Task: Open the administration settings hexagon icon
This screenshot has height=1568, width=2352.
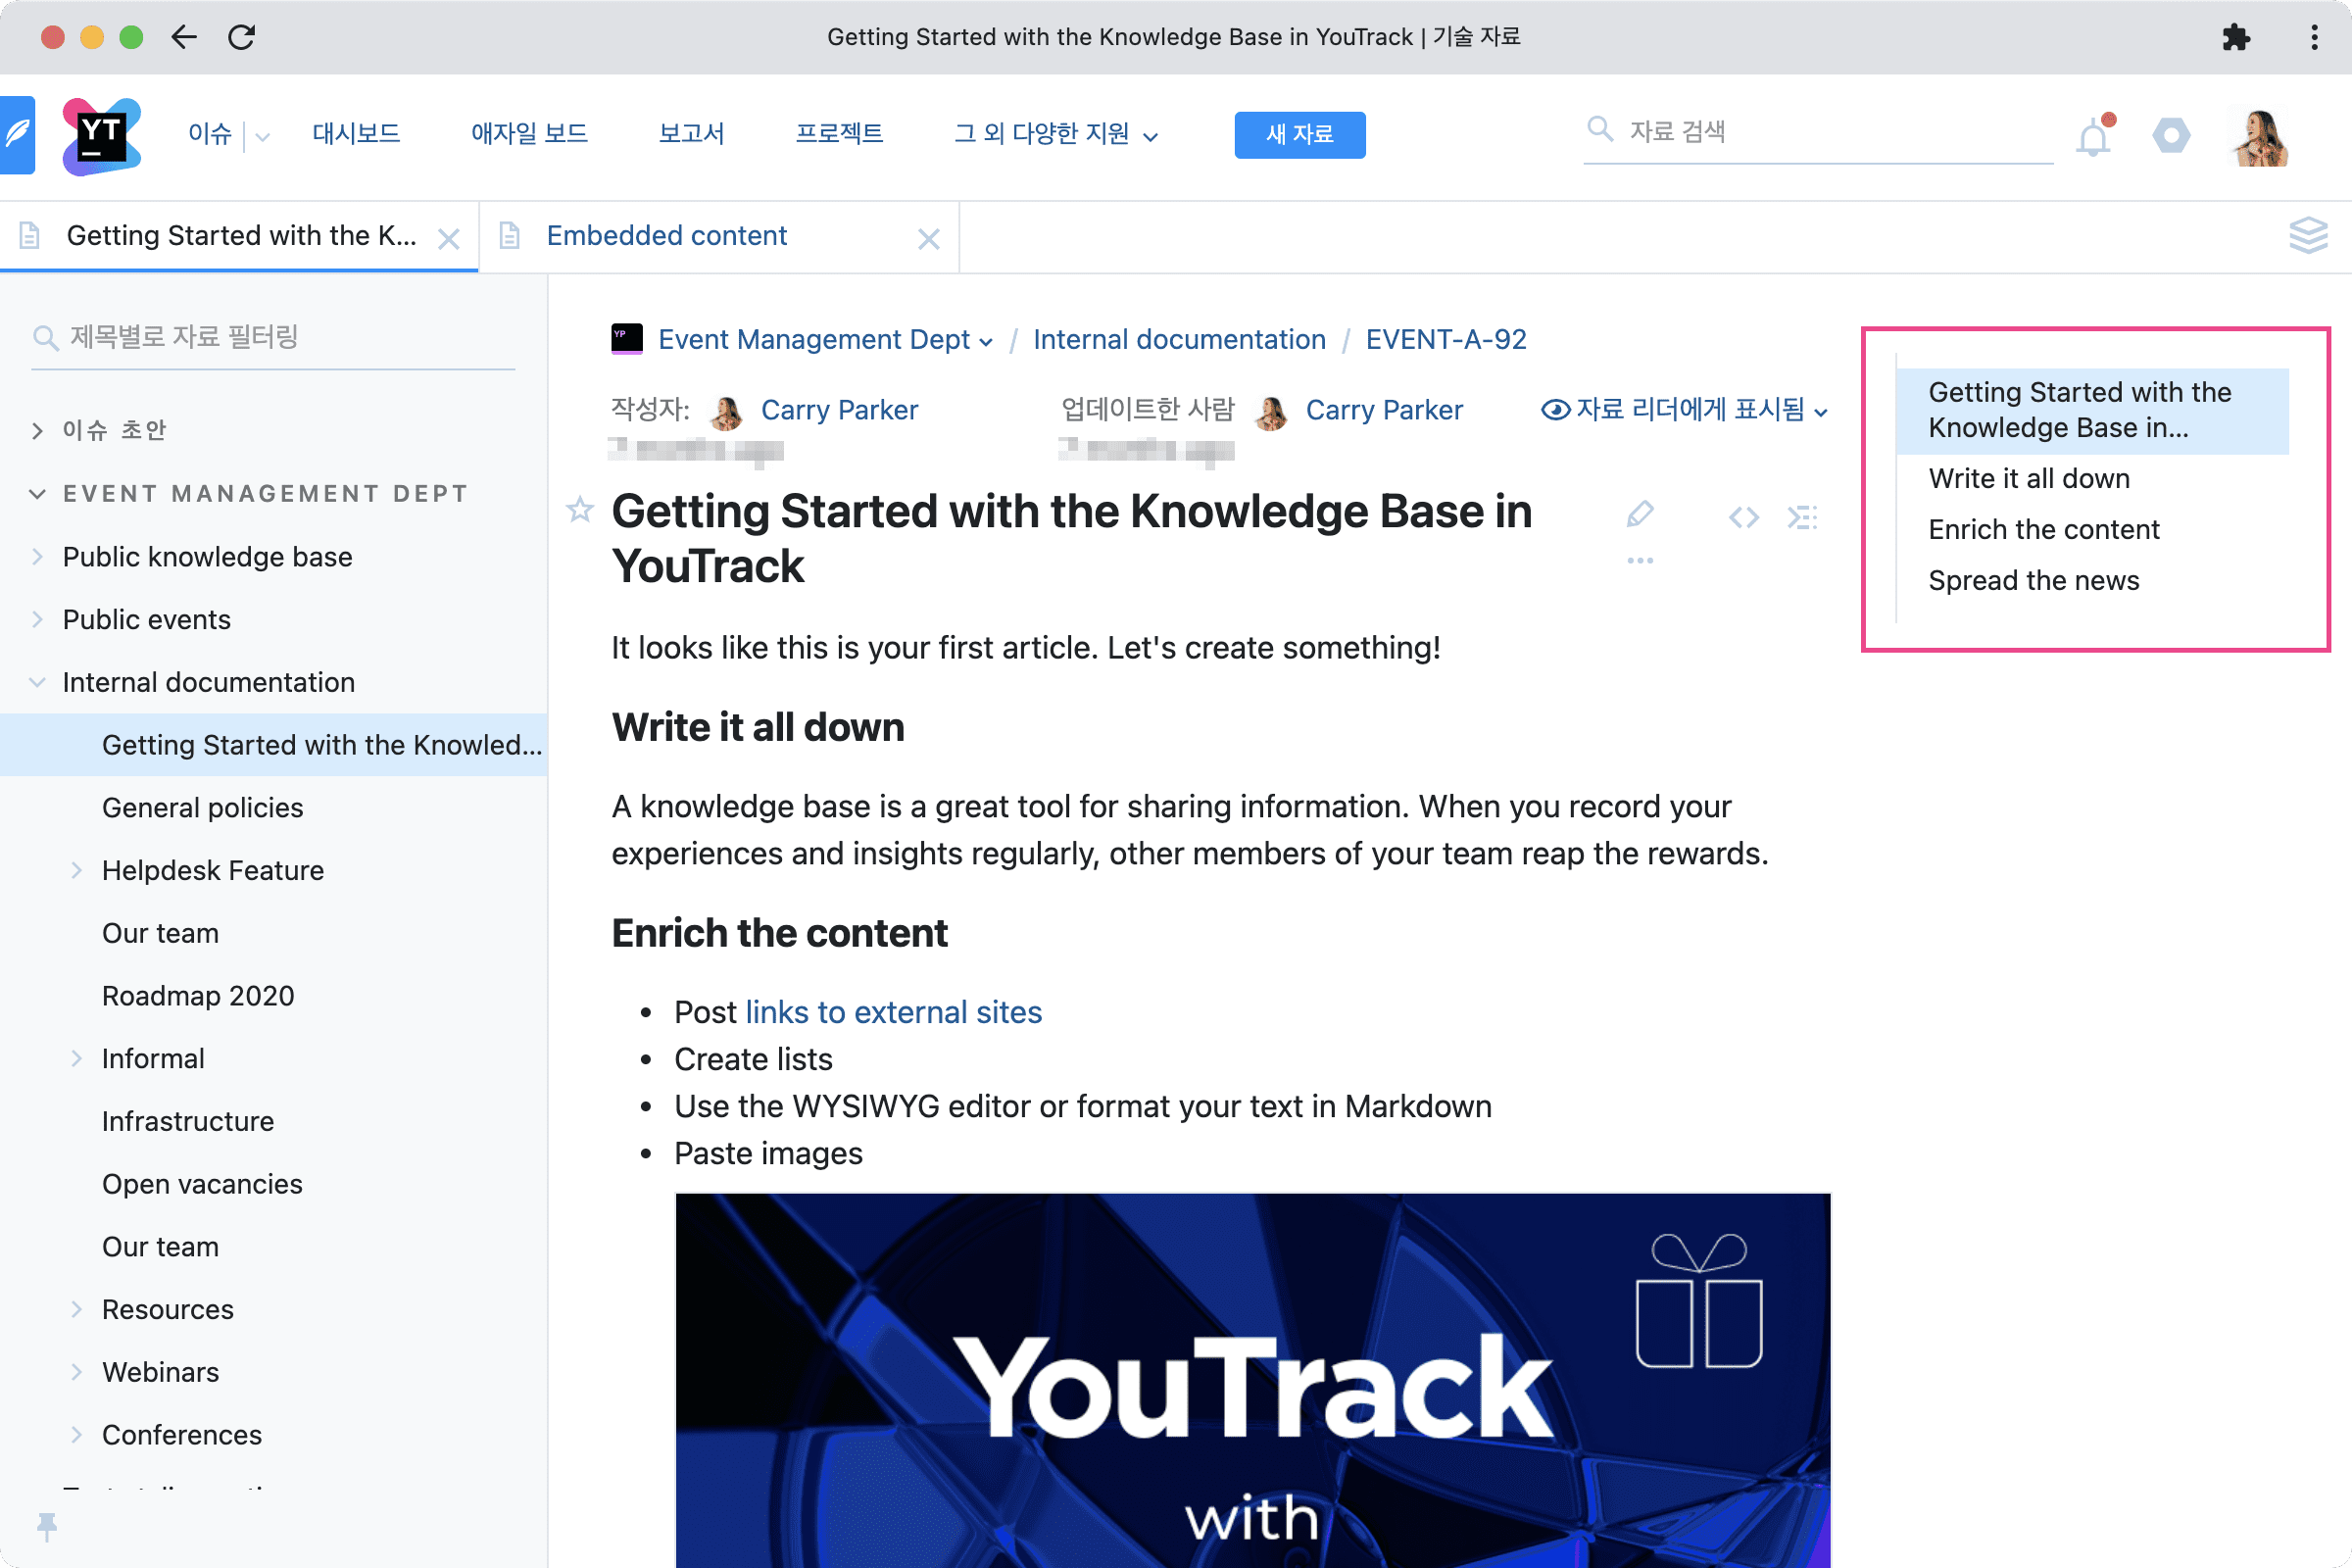Action: (x=2171, y=135)
